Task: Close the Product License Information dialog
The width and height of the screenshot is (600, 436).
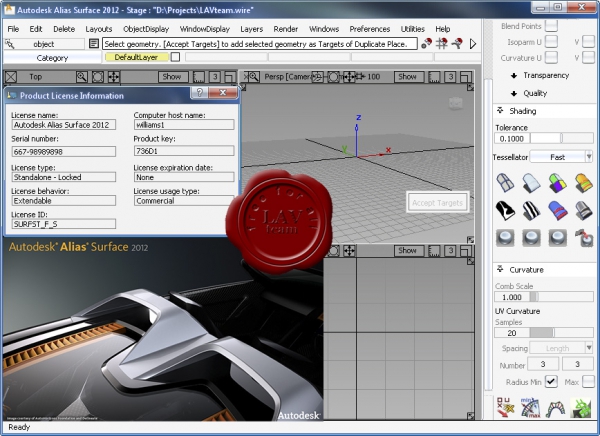Action: (223, 93)
